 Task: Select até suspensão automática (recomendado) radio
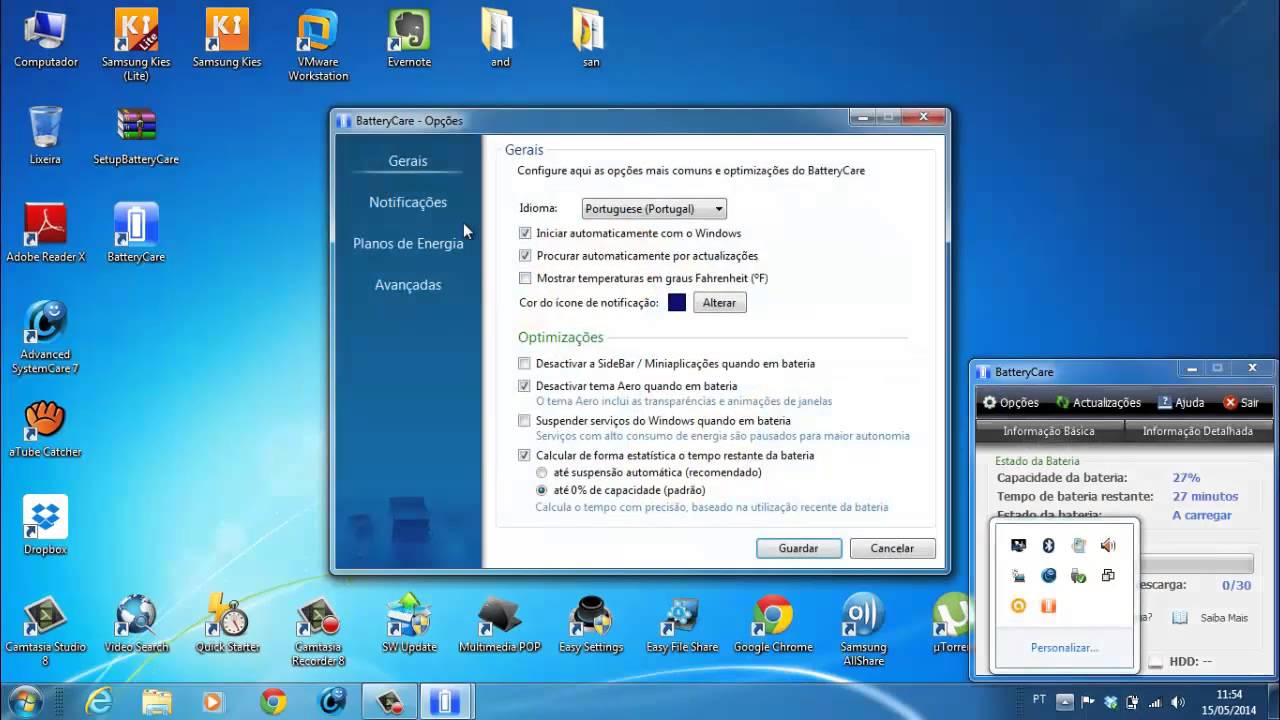[542, 472]
